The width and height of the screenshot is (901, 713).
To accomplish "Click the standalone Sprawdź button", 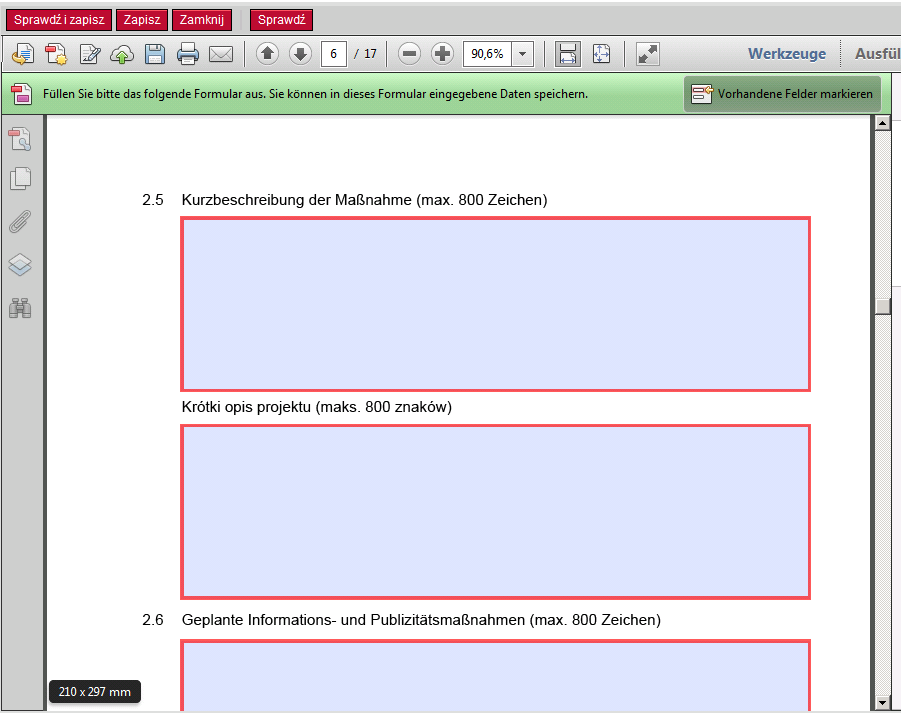I will [x=281, y=20].
